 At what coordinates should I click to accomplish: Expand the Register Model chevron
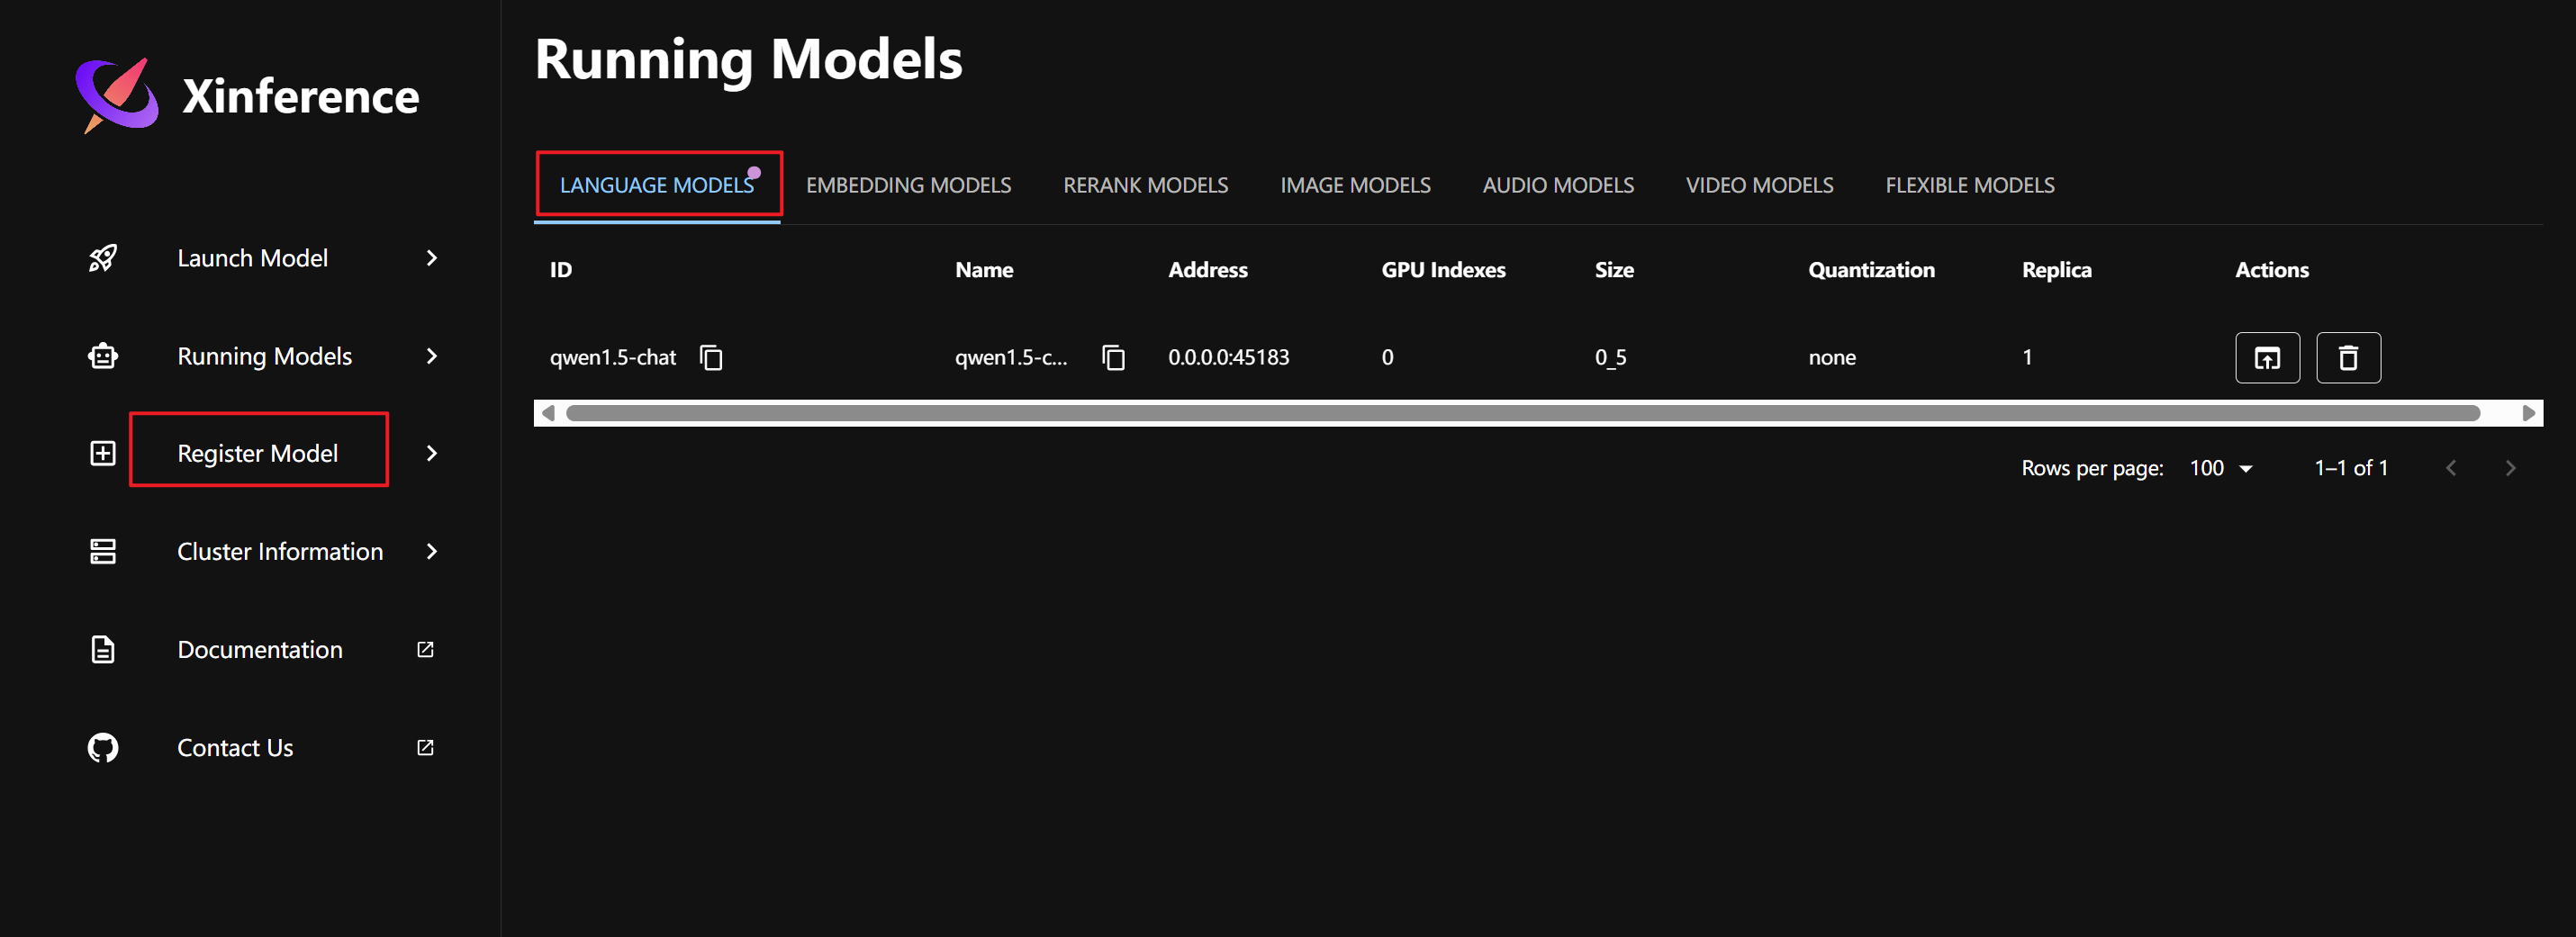pyautogui.click(x=432, y=453)
